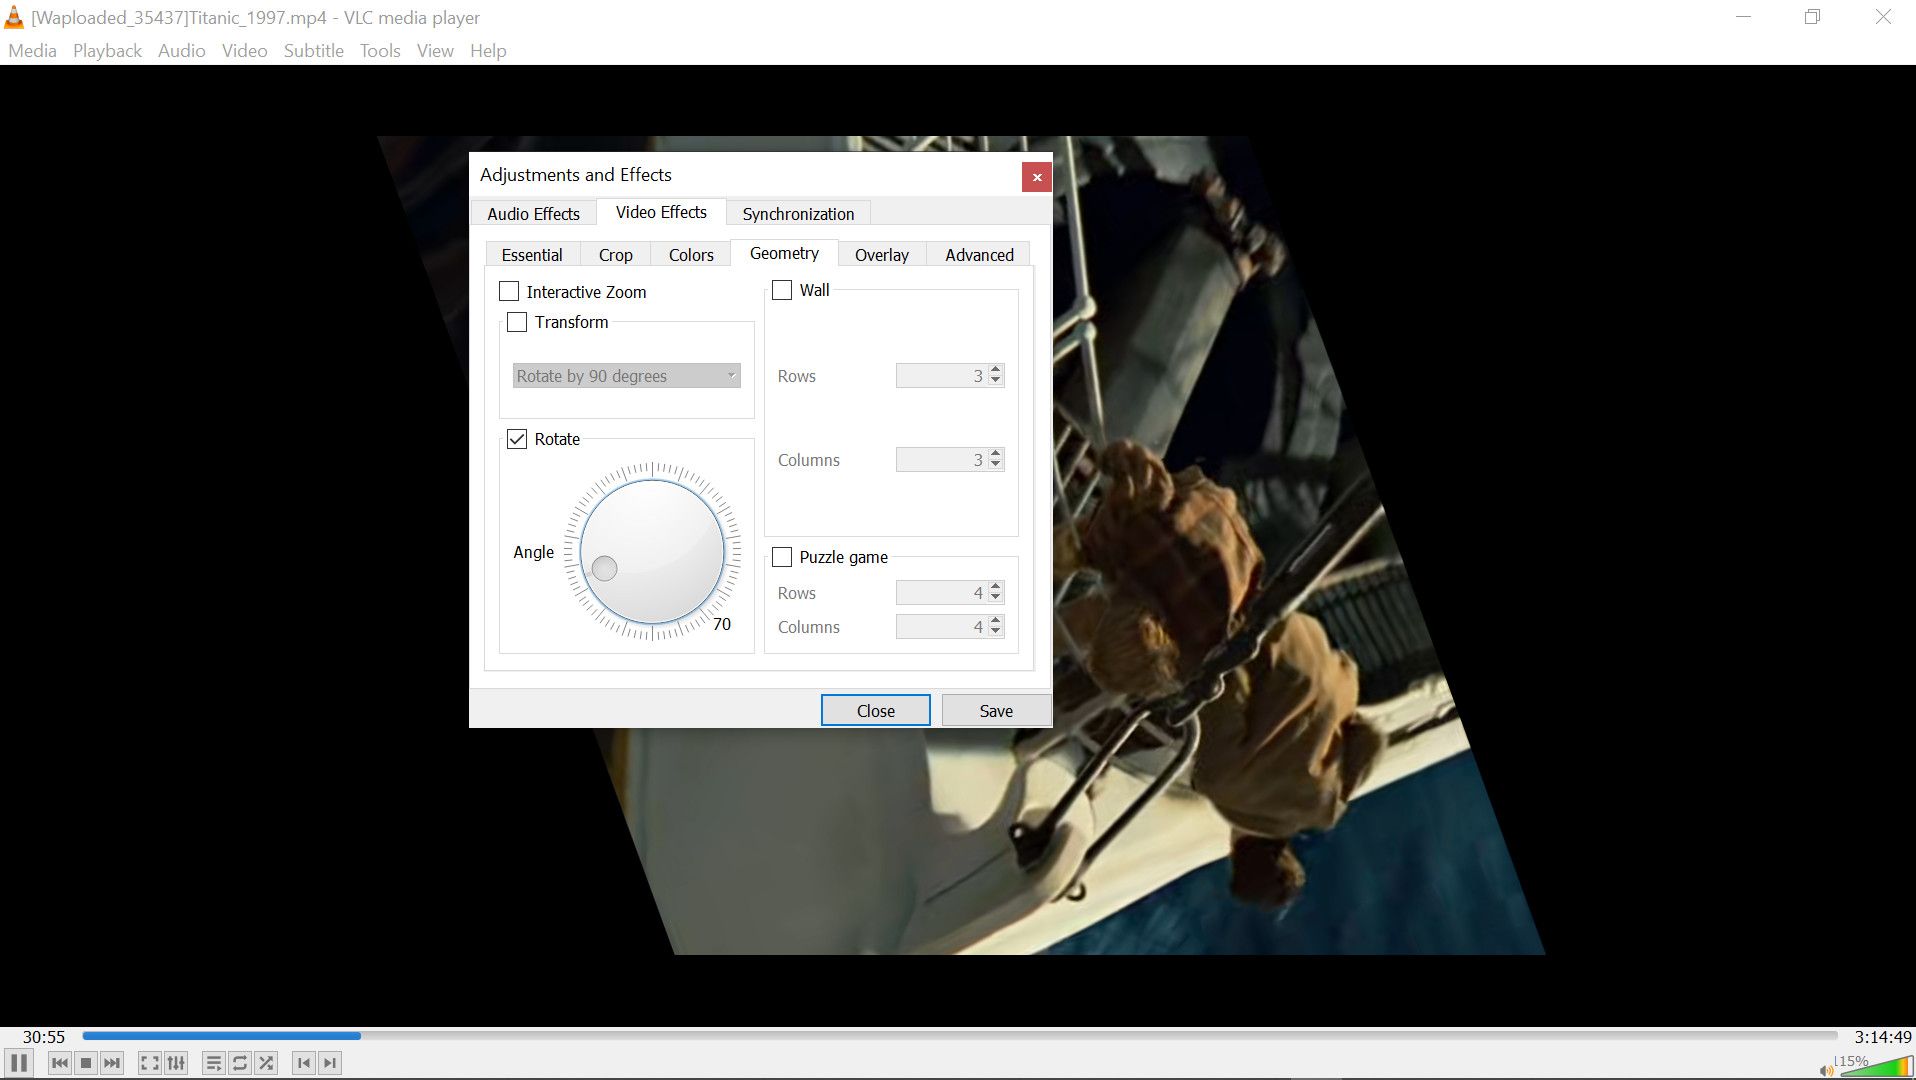Toggle fullscreen mode icon

point(149,1063)
